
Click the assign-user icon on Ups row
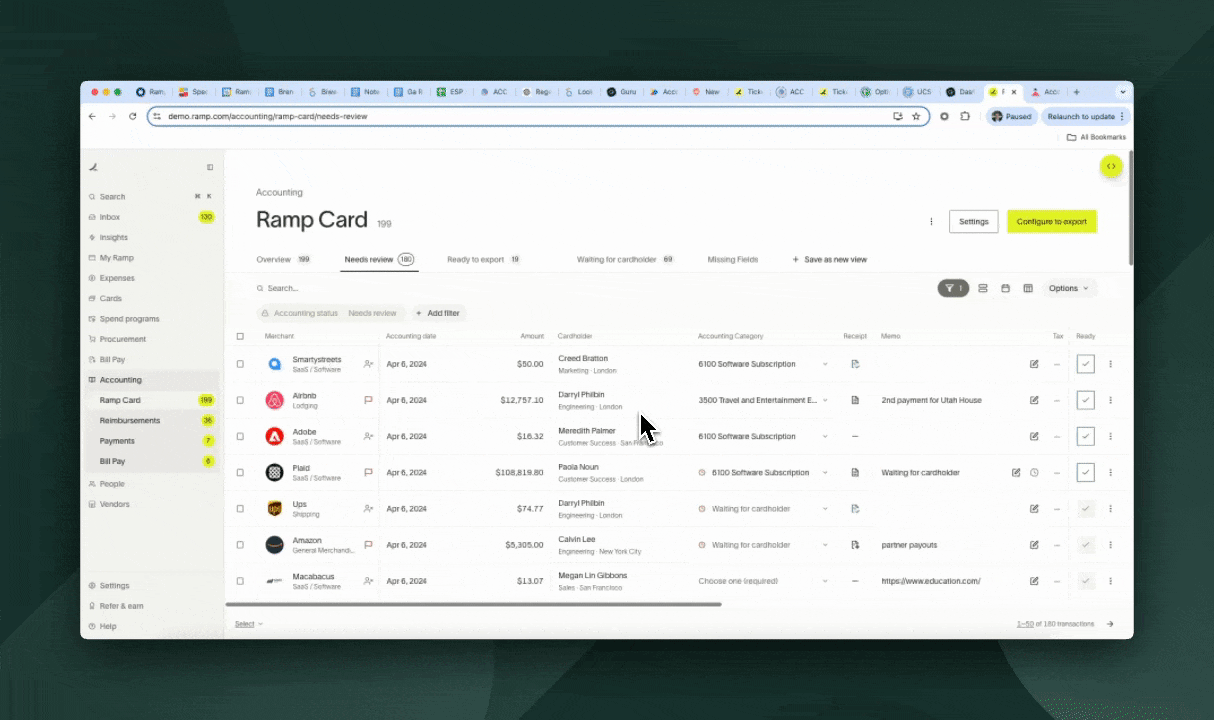point(368,508)
